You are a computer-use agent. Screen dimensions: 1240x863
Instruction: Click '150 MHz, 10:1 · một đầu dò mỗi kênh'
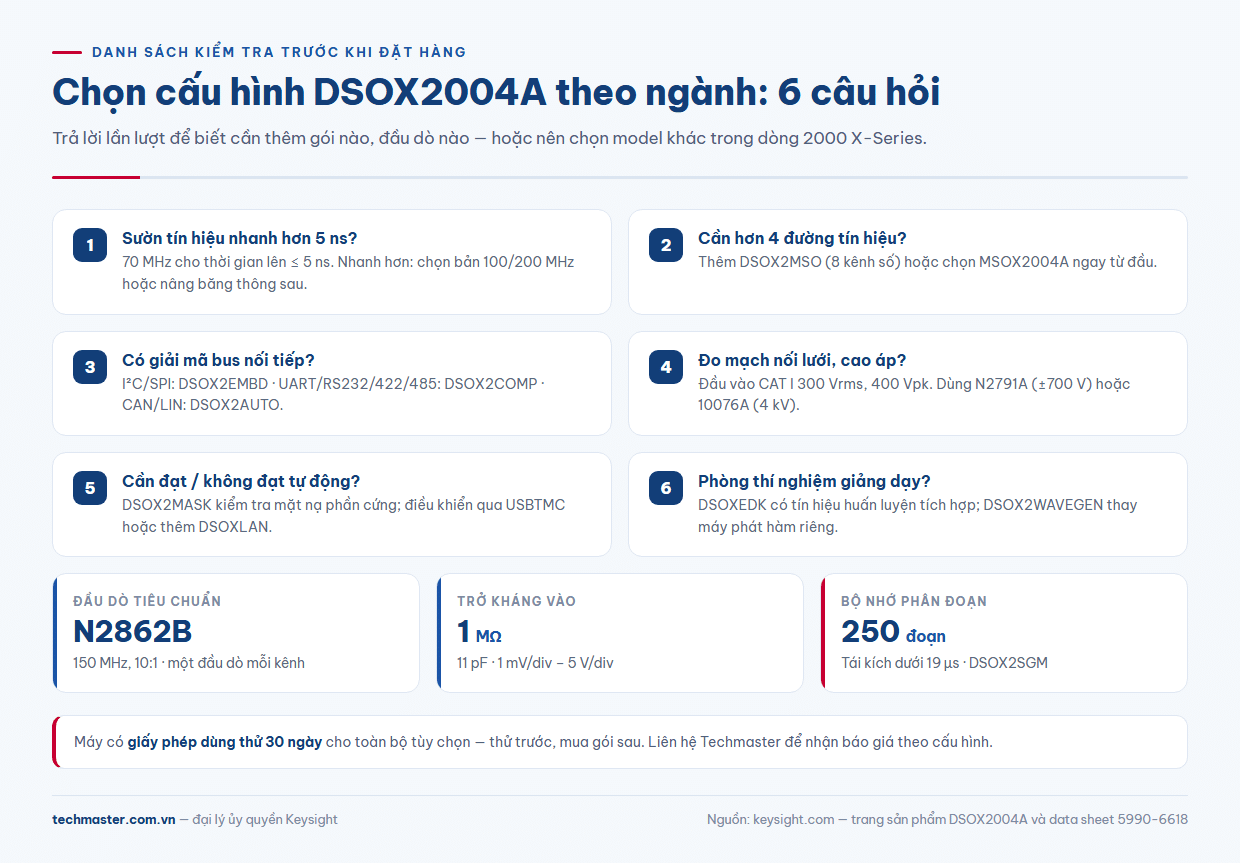click(189, 662)
